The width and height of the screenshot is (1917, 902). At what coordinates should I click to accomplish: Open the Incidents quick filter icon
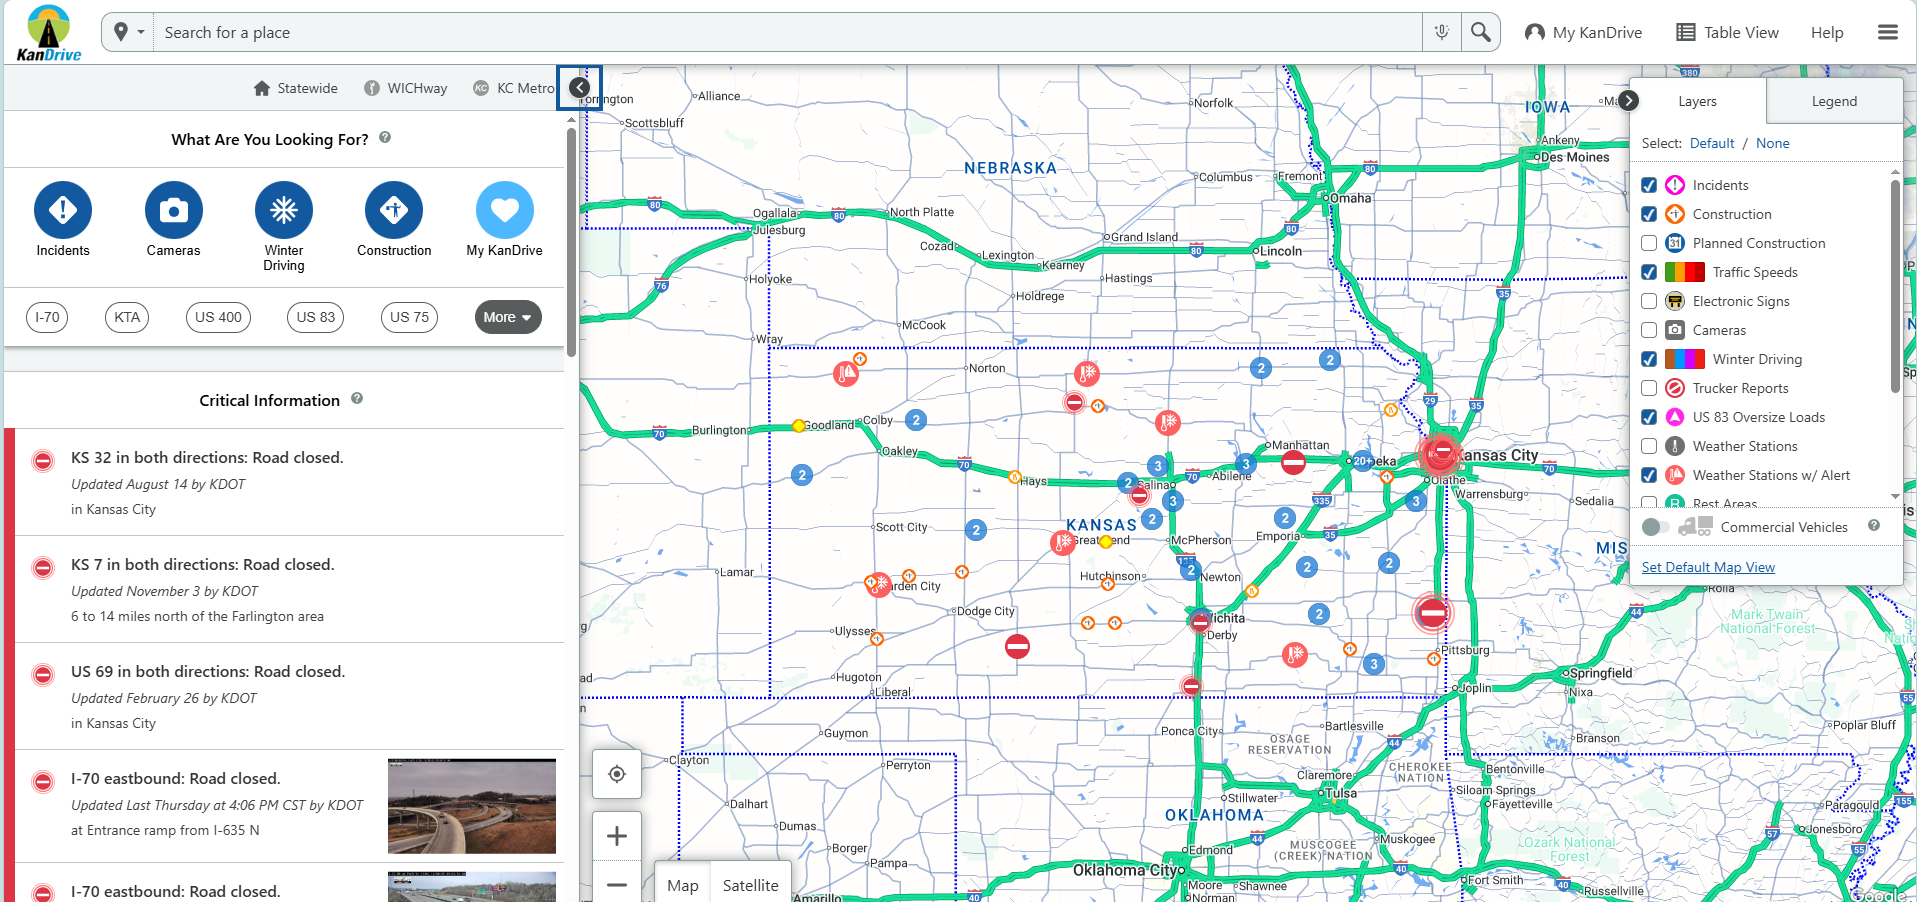pyautogui.click(x=63, y=210)
